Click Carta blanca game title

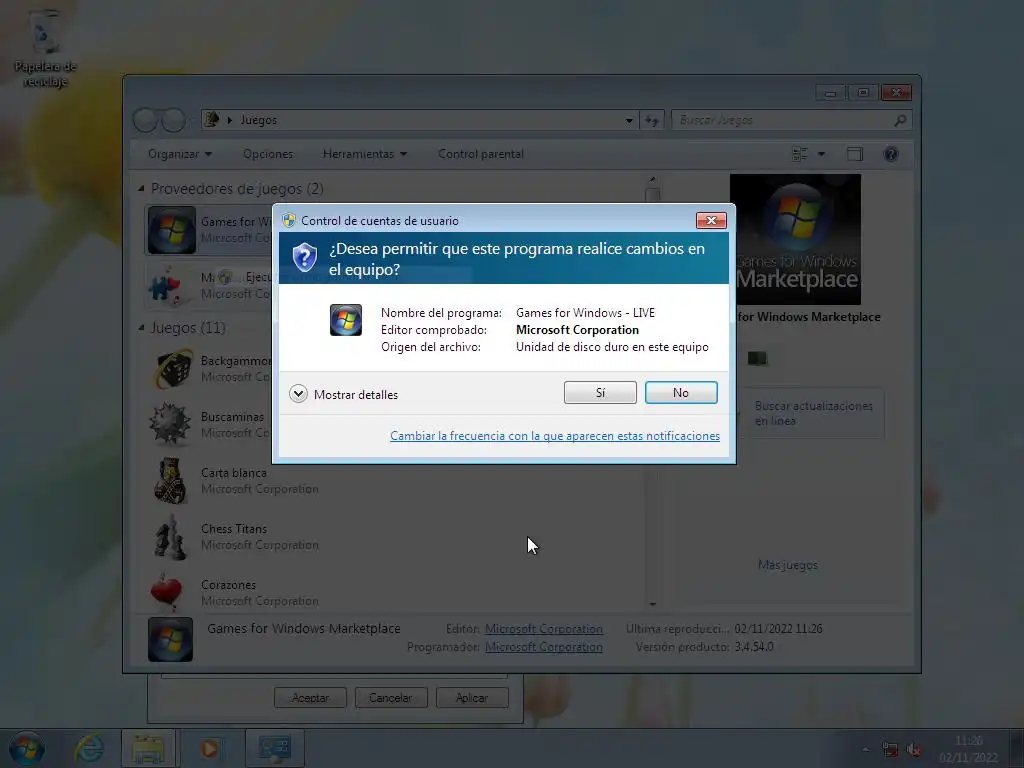coord(234,473)
